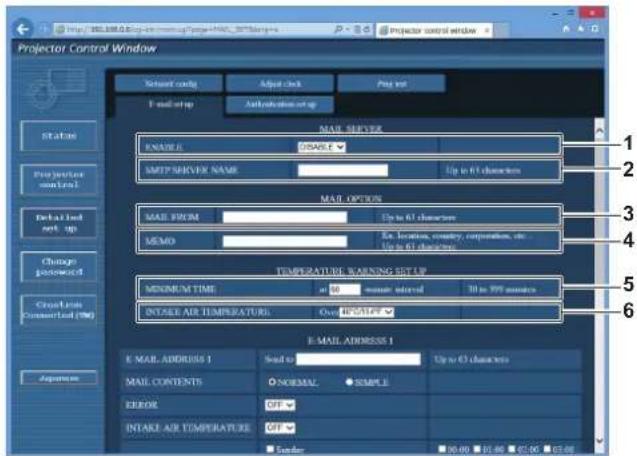
Task: Refresh the page with the reload icon
Action: click(x=366, y=29)
